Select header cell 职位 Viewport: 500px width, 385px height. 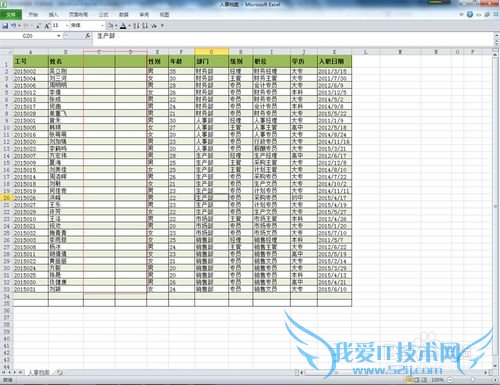(271, 61)
